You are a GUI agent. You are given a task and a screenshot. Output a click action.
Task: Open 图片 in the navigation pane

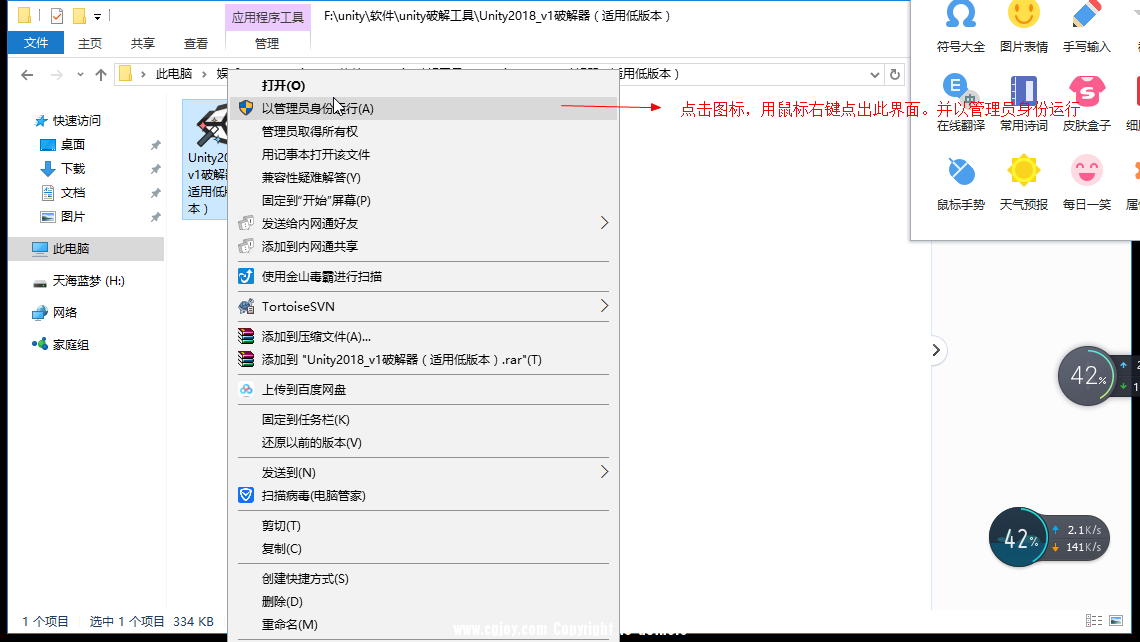(73, 217)
